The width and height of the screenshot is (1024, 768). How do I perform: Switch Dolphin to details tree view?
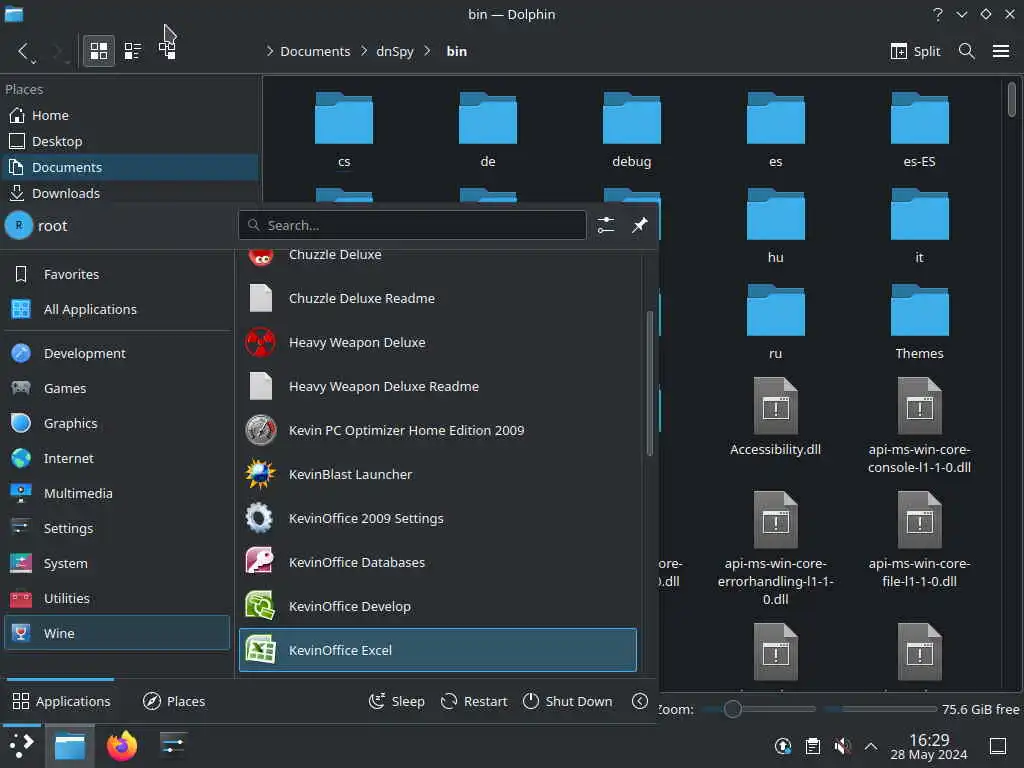167,51
